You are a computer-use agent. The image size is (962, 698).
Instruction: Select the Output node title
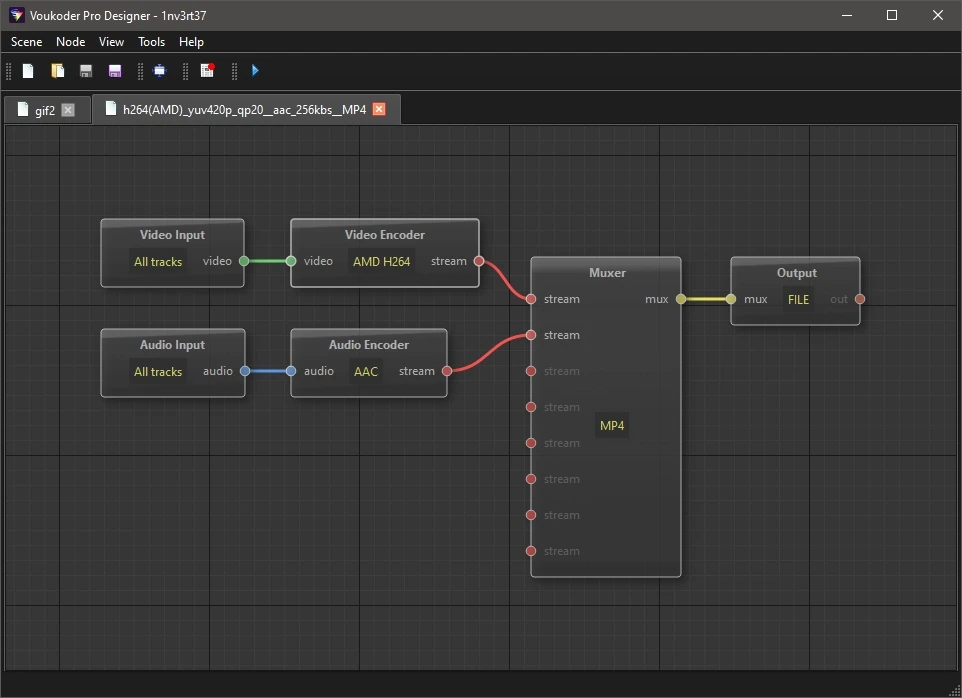click(796, 272)
